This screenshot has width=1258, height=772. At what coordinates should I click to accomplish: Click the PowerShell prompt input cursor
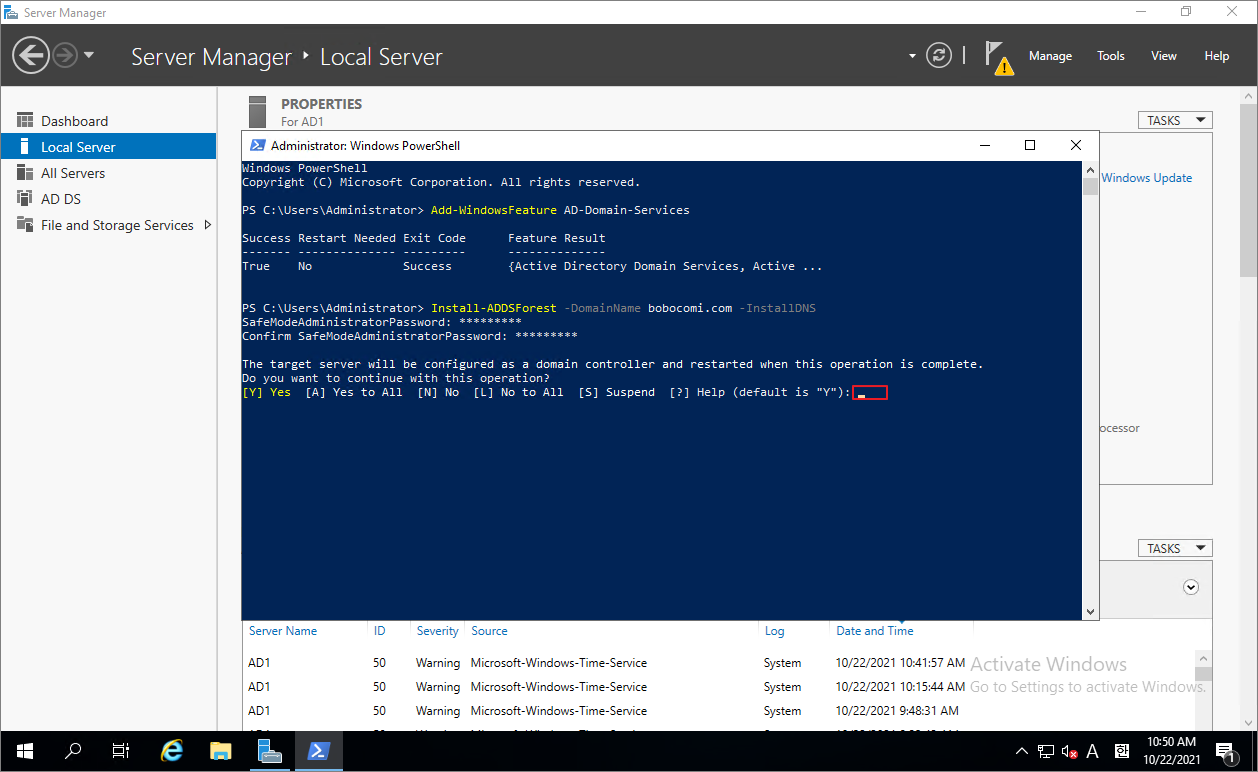pos(869,393)
